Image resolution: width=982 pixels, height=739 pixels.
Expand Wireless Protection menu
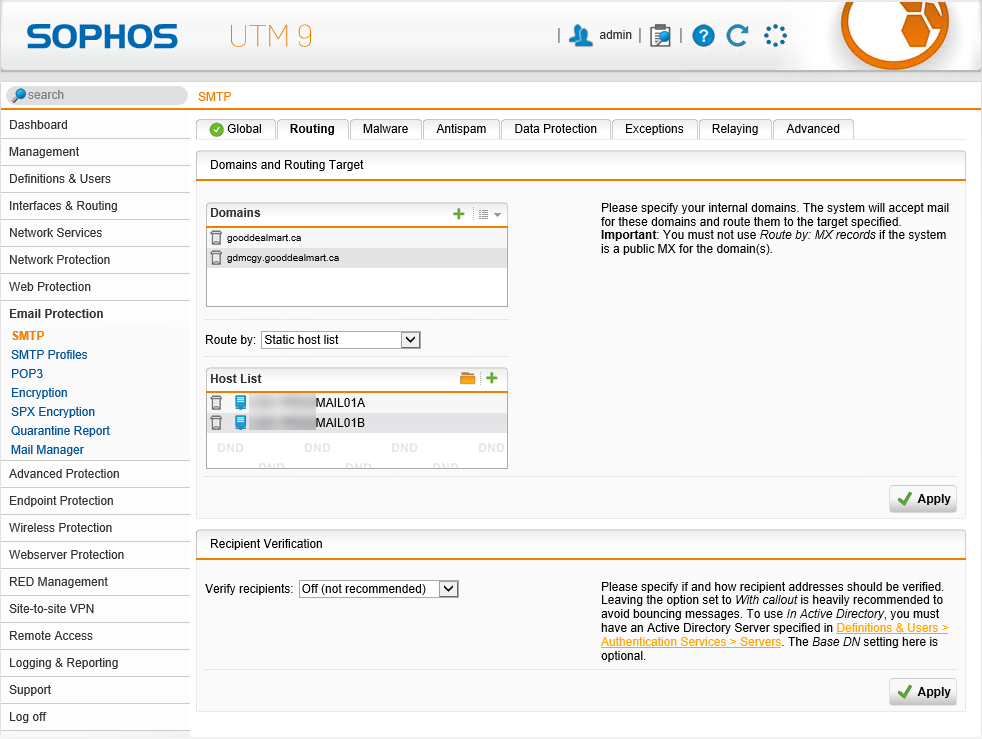pos(96,528)
